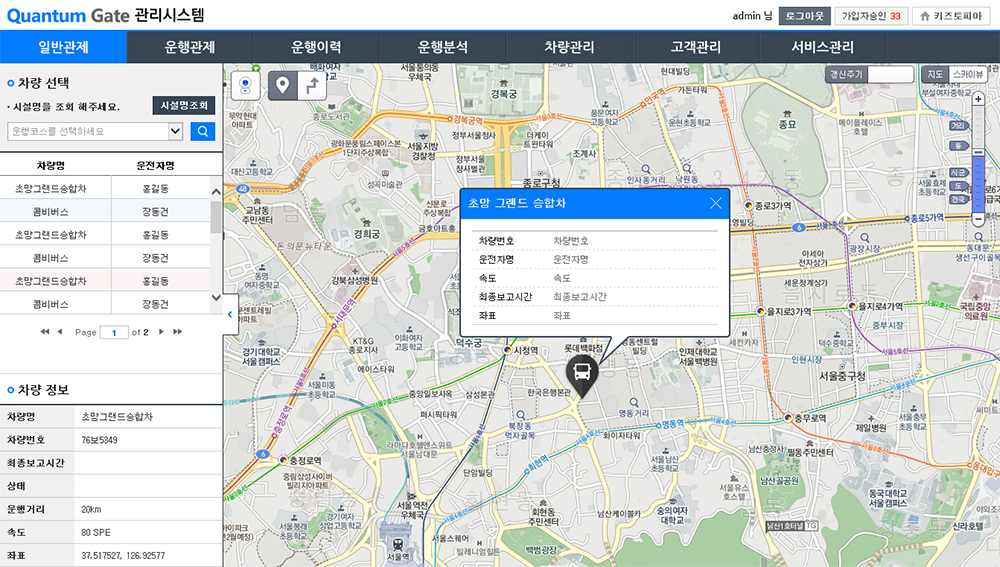
Task: Go to last page of vehicle list
Action: [x=177, y=332]
